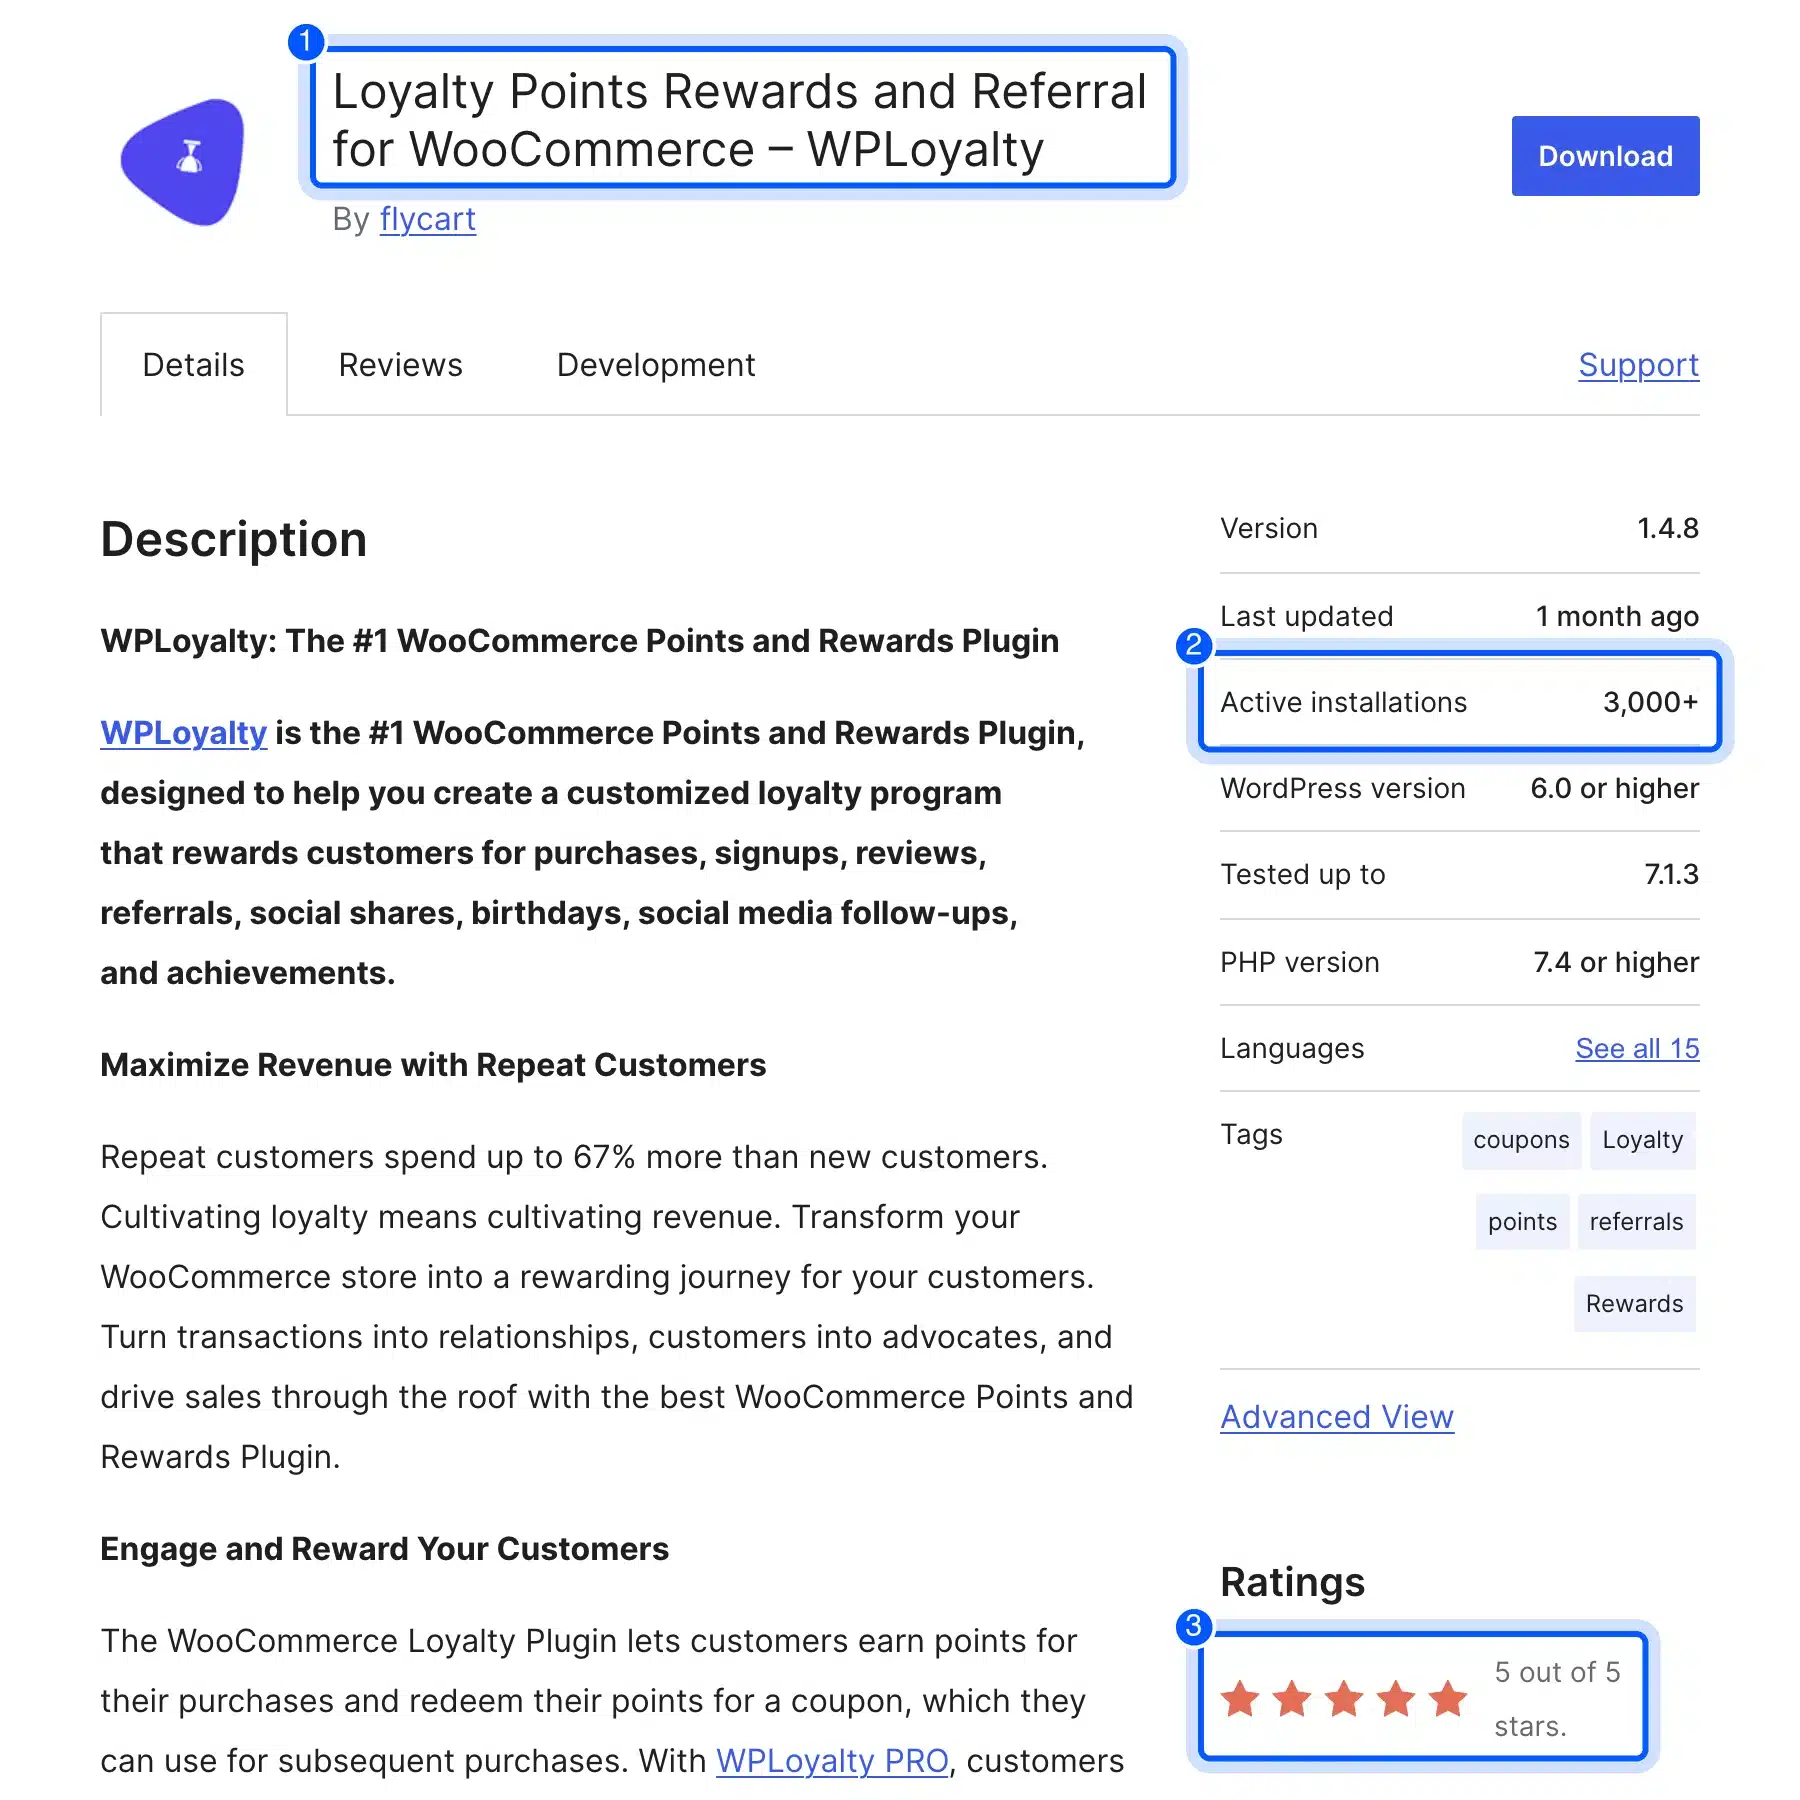Select the referrals tag
The height and width of the screenshot is (1800, 1800).
tap(1636, 1222)
